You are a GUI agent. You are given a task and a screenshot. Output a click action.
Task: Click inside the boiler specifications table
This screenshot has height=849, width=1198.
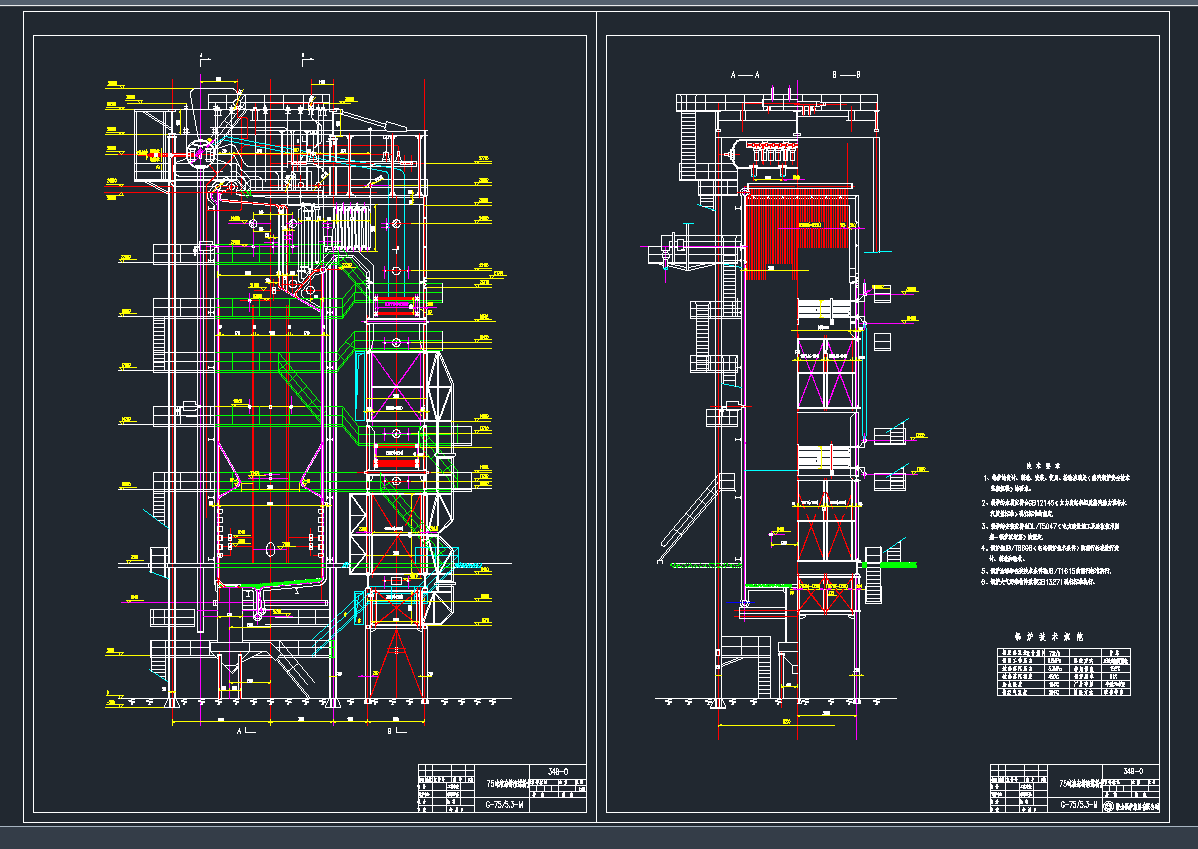click(1059, 671)
